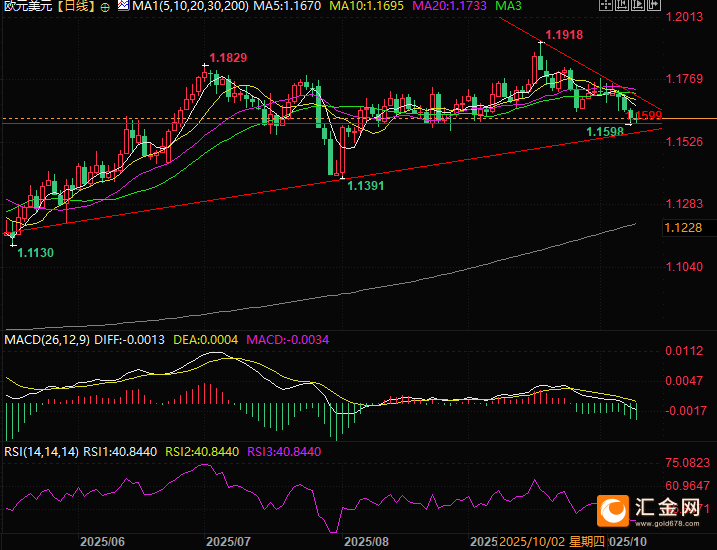The image size is (717, 550).
Task: Click the crosshair icon beside 日线
Action: pyautogui.click(x=106, y=7)
